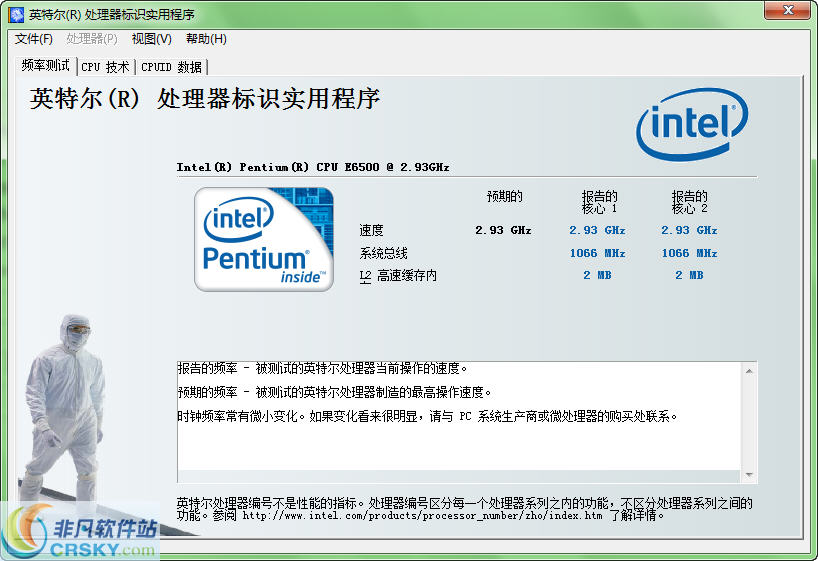Click core 2 L2 cache 2 MB
Image resolution: width=818 pixels, height=561 pixels.
coord(689,275)
